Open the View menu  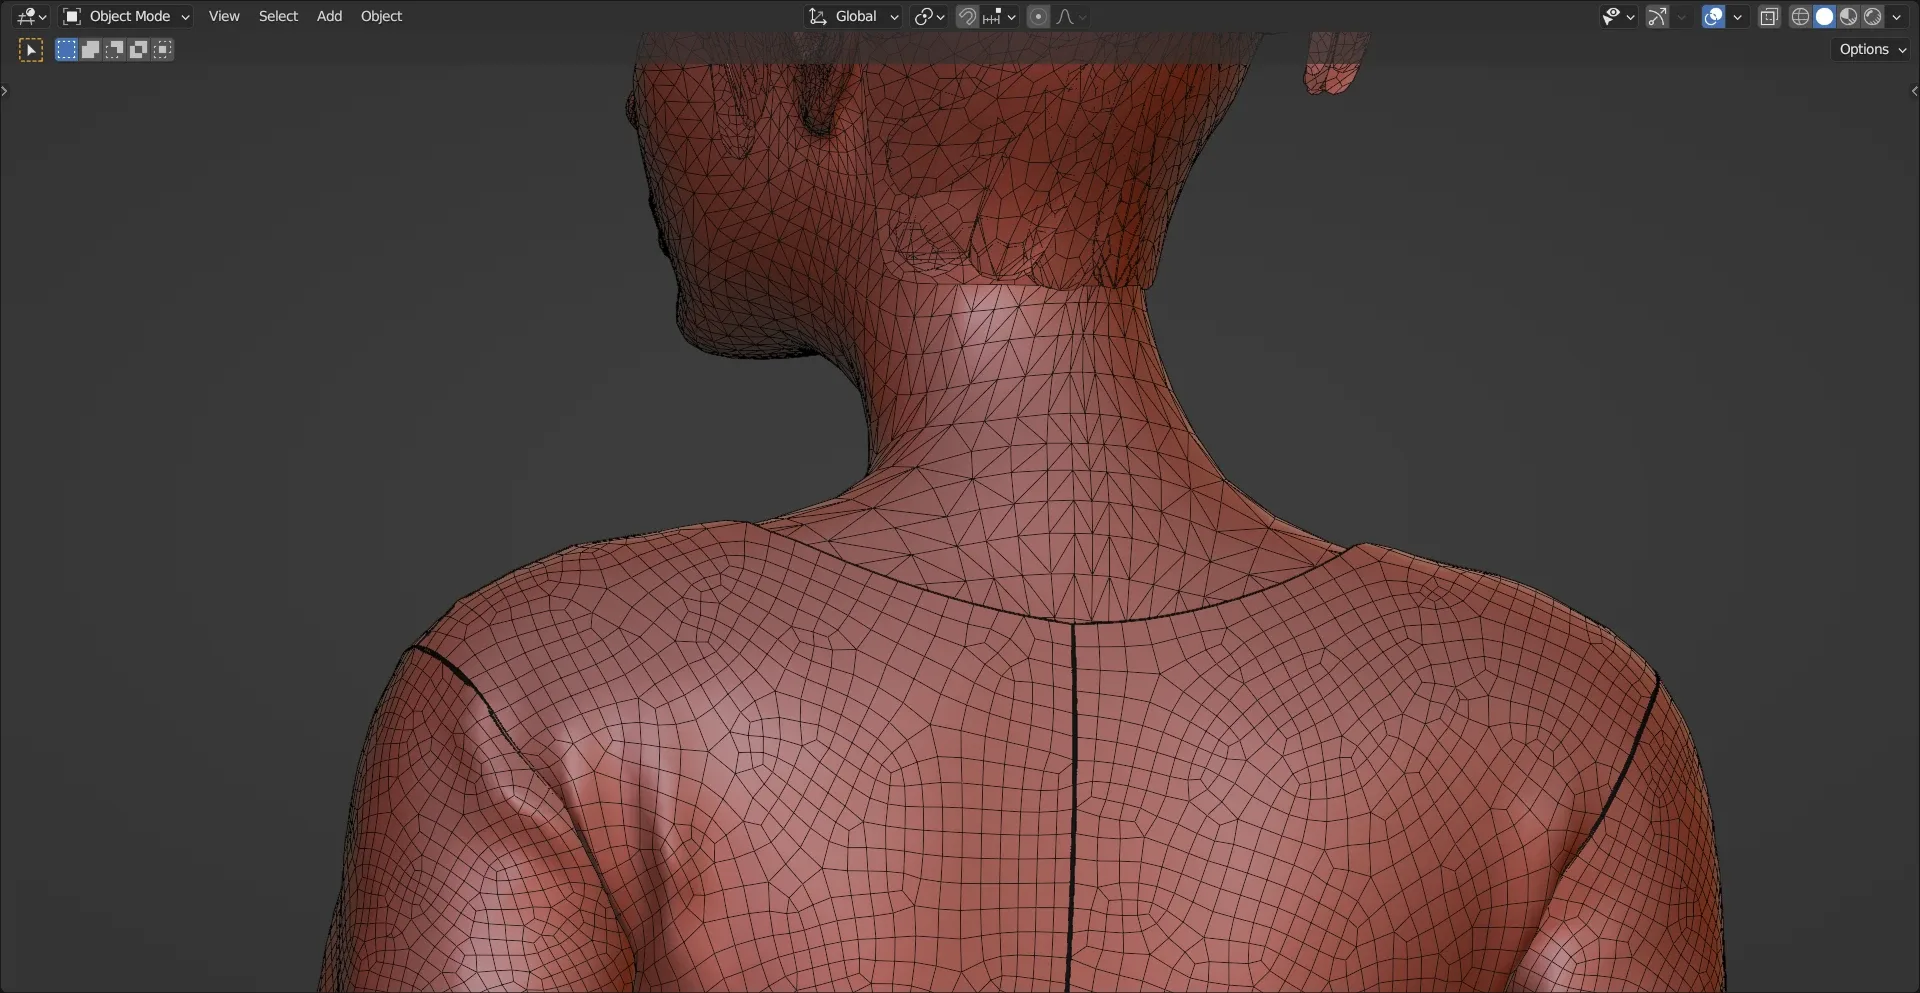224,16
